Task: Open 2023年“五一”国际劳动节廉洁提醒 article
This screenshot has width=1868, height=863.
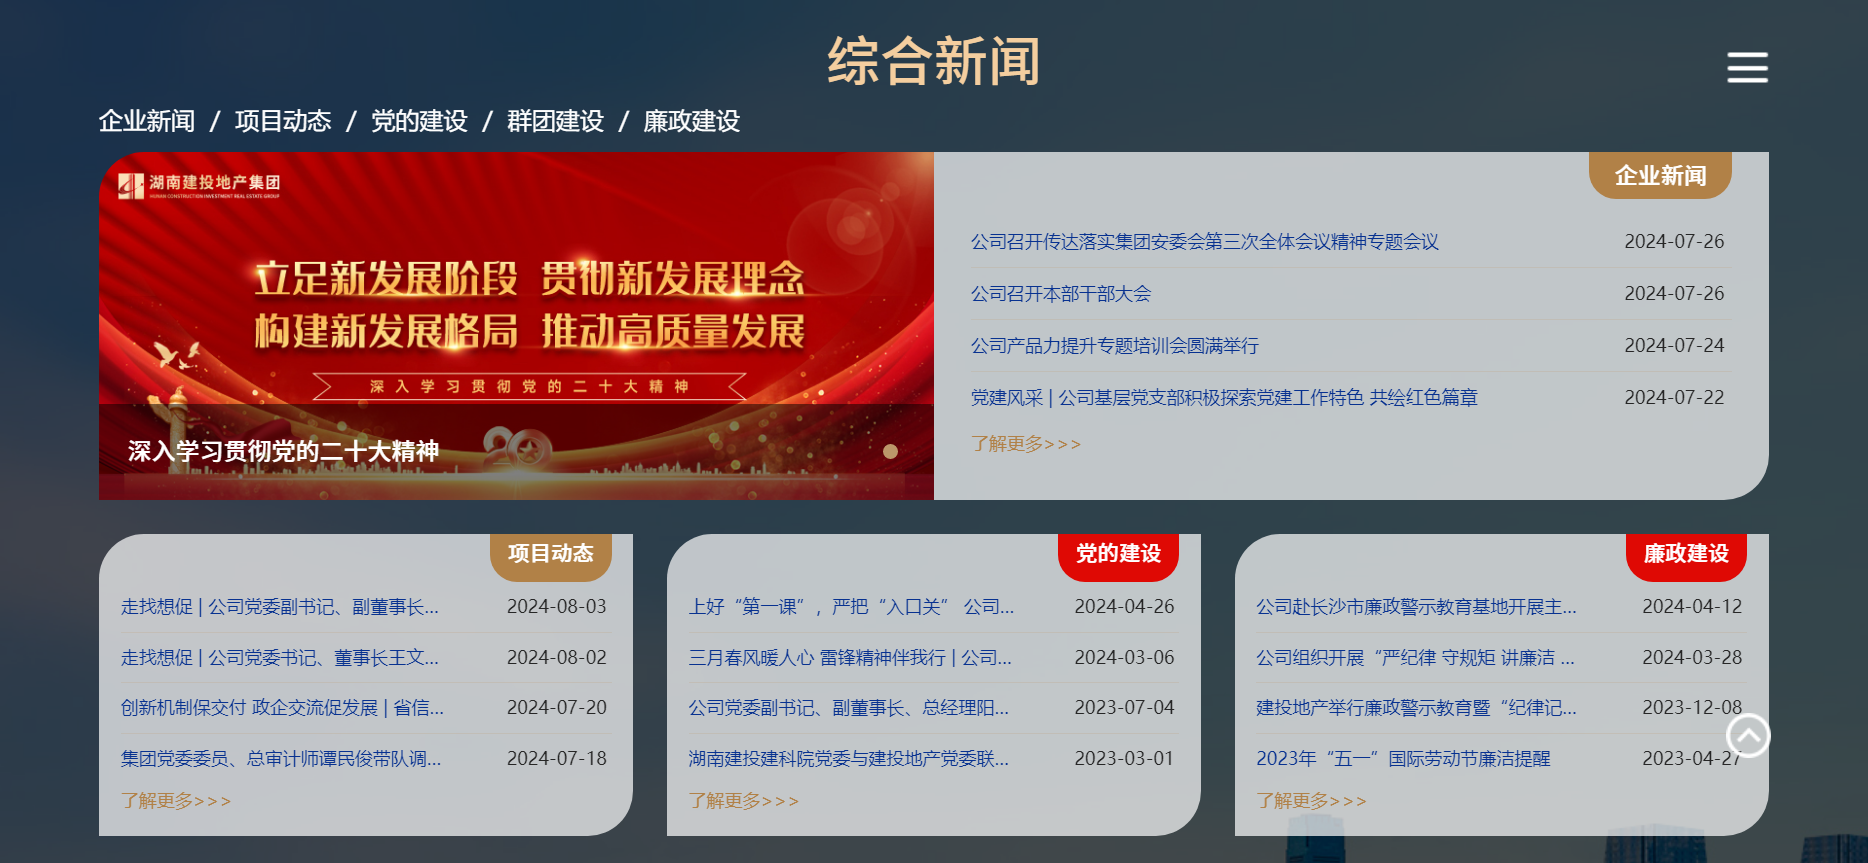Action: point(1402,759)
